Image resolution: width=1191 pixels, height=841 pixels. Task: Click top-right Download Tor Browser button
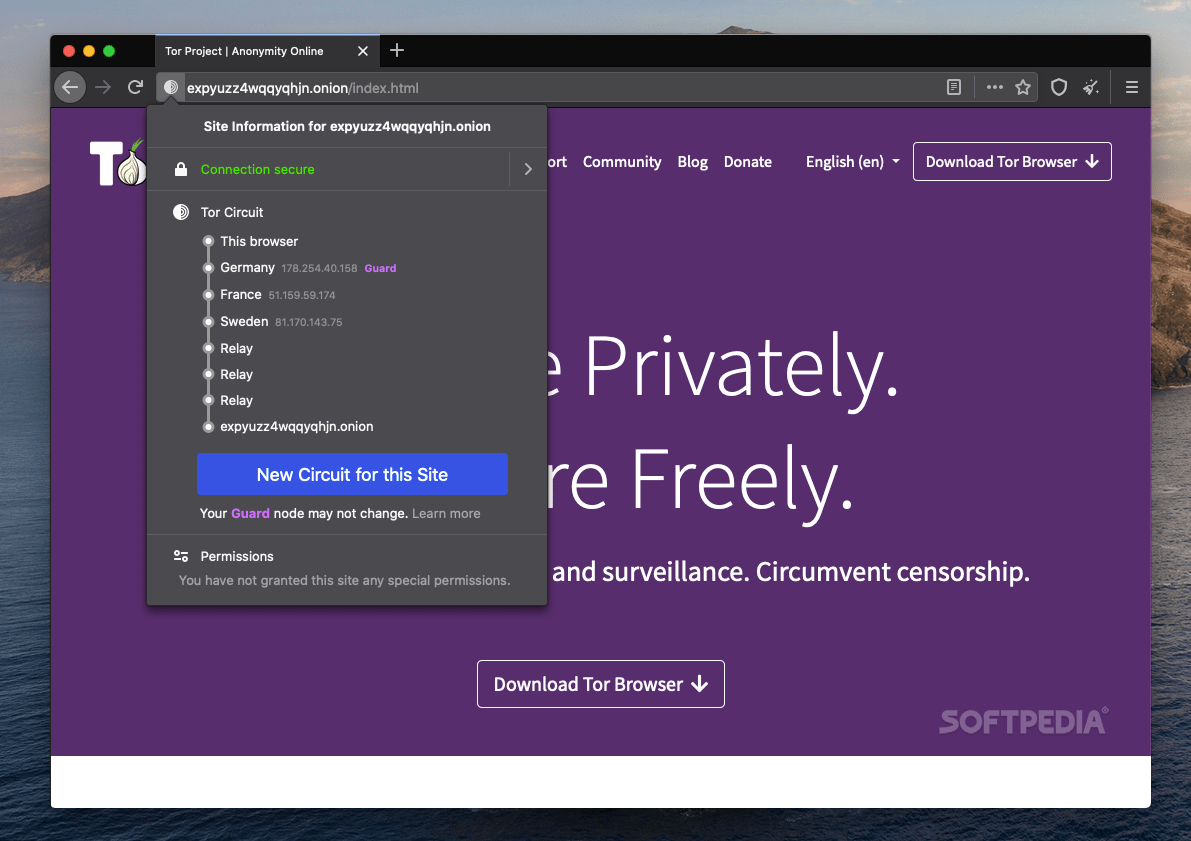(1012, 162)
